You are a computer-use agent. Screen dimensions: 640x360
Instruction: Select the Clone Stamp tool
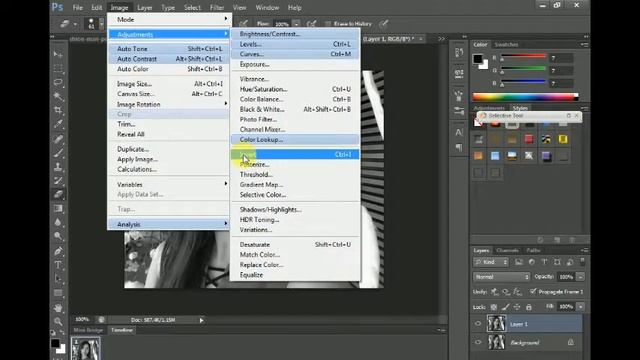pos(58,167)
